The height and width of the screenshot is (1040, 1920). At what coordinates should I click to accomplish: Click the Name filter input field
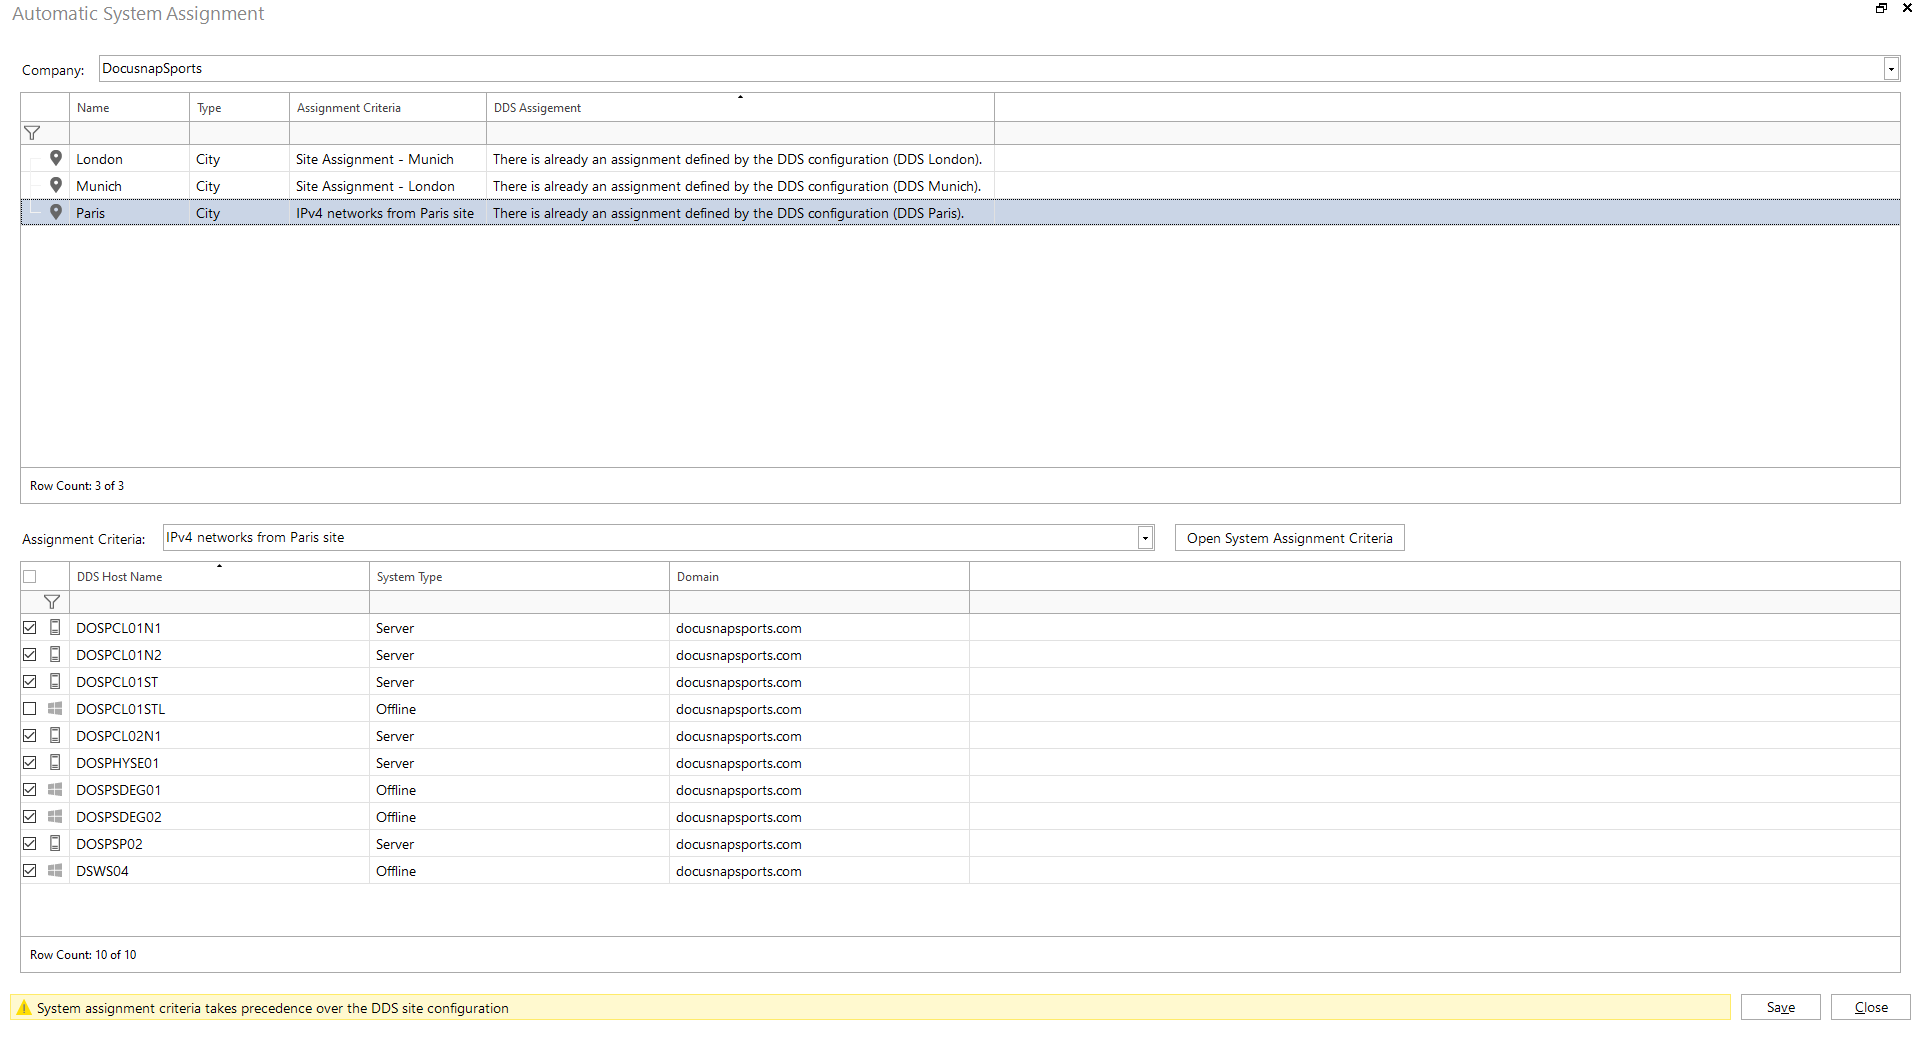click(x=129, y=134)
